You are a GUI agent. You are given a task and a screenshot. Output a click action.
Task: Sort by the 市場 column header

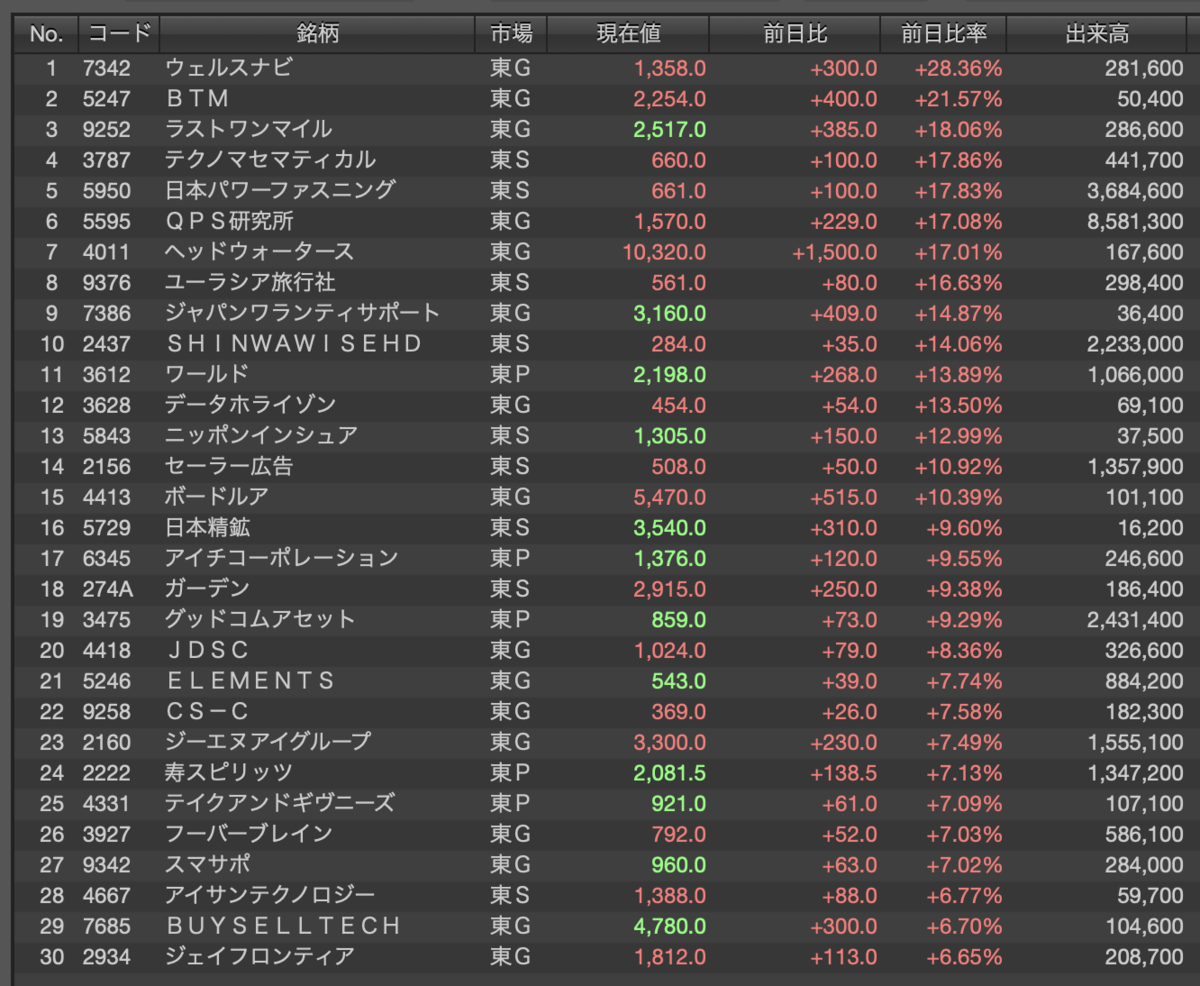coord(511,35)
